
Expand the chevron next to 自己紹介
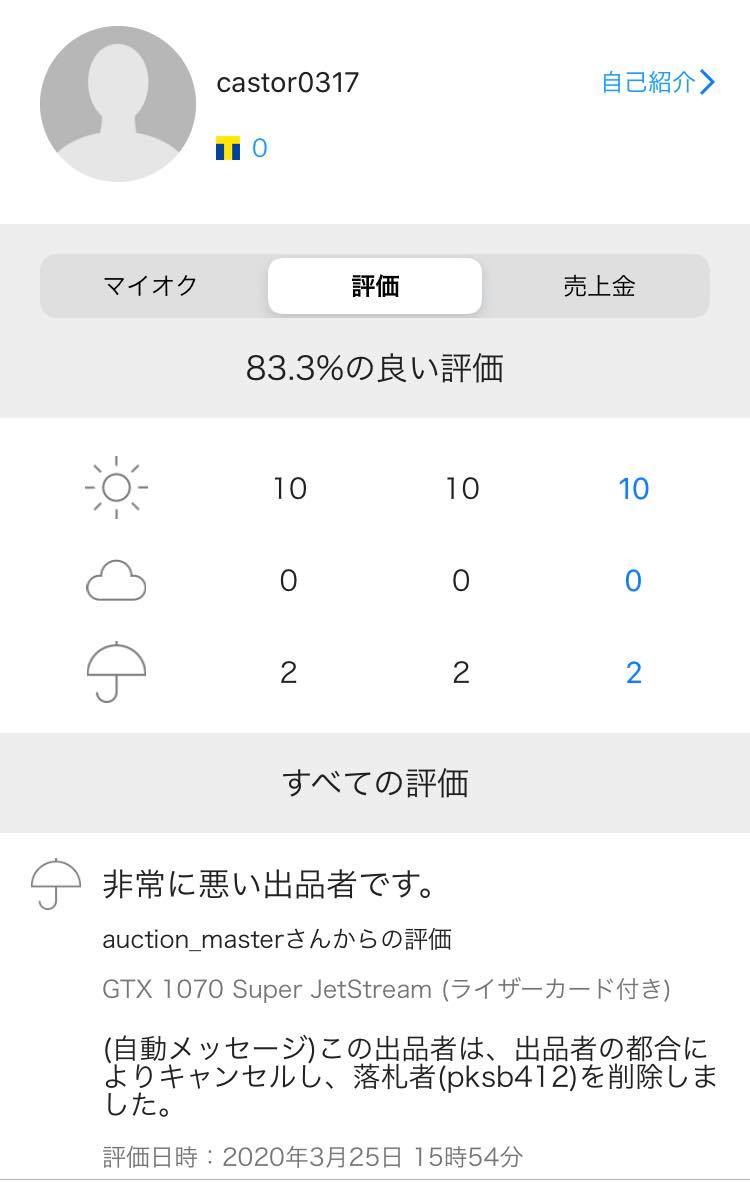pos(708,82)
